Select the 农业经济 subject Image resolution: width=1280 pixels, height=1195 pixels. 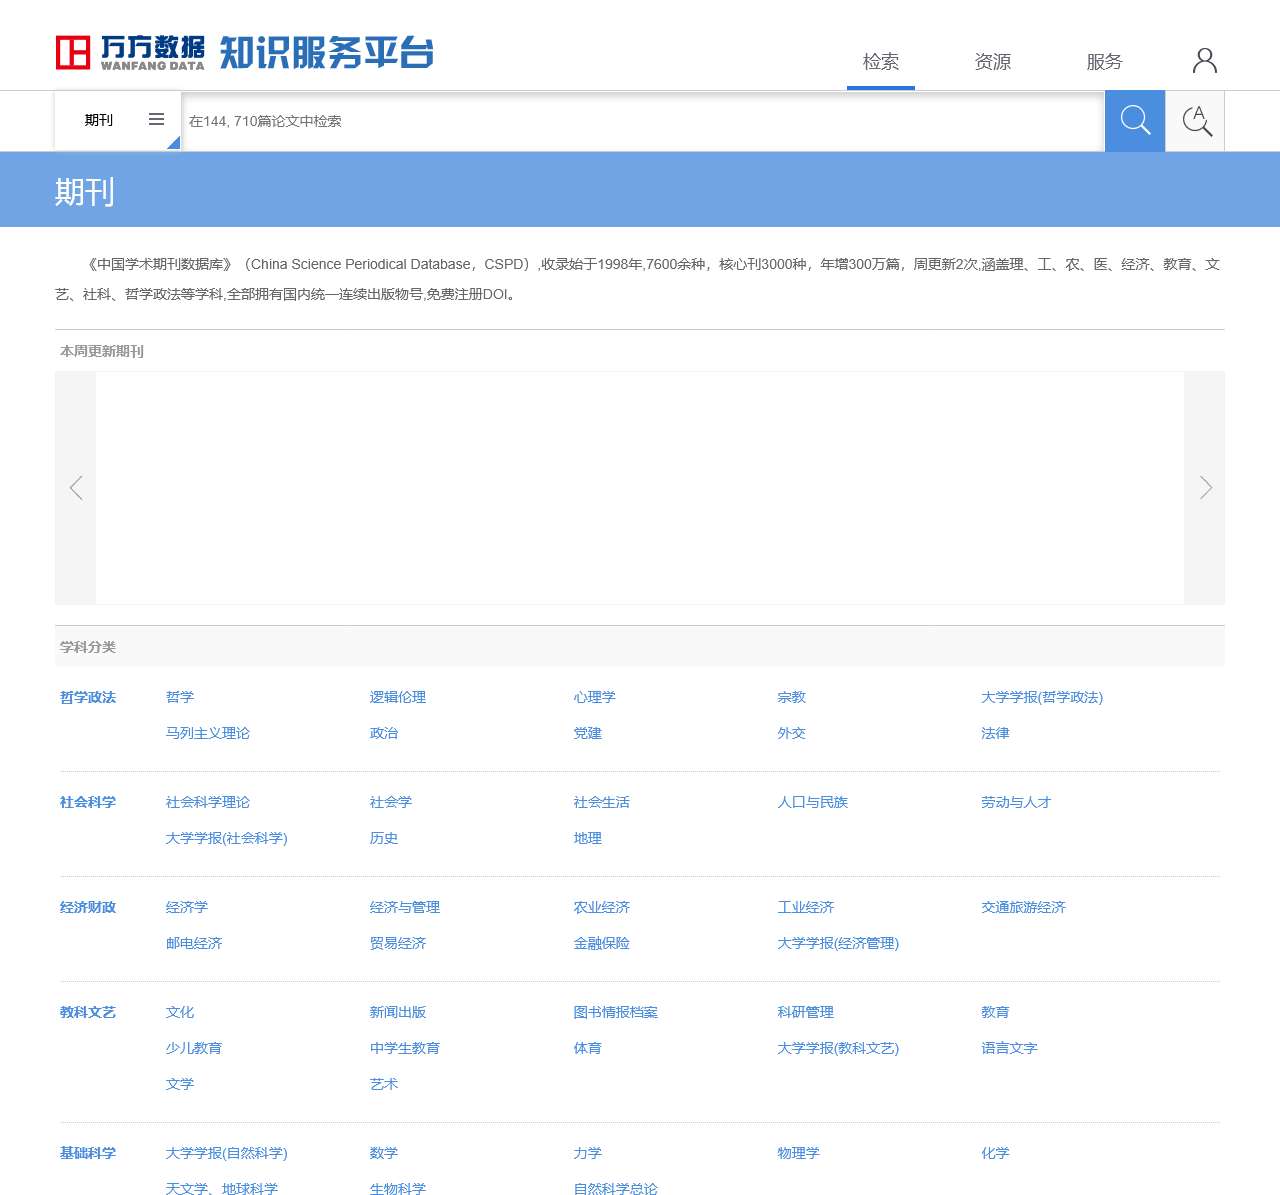[602, 908]
